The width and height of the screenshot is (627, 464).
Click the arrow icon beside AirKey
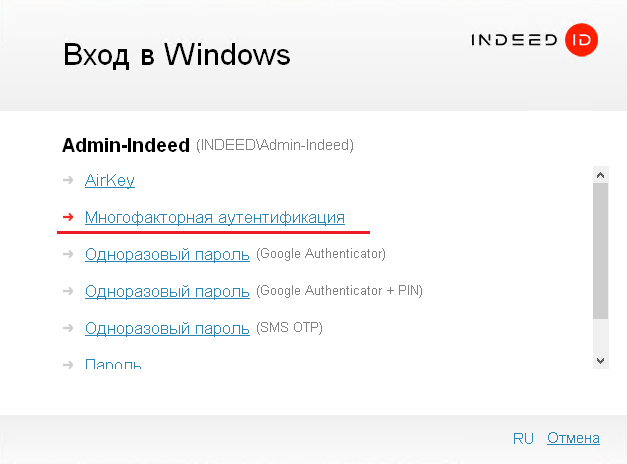(67, 180)
